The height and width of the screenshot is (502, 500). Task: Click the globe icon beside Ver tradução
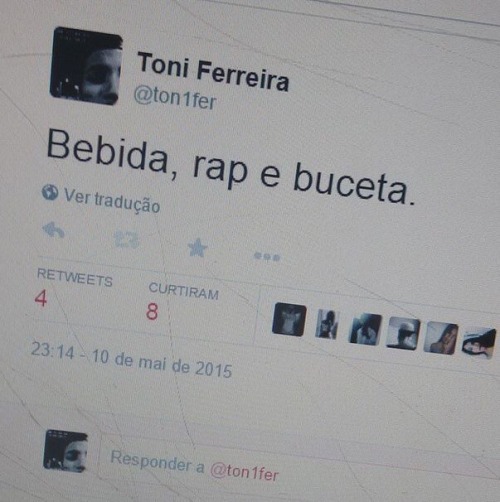50,192
